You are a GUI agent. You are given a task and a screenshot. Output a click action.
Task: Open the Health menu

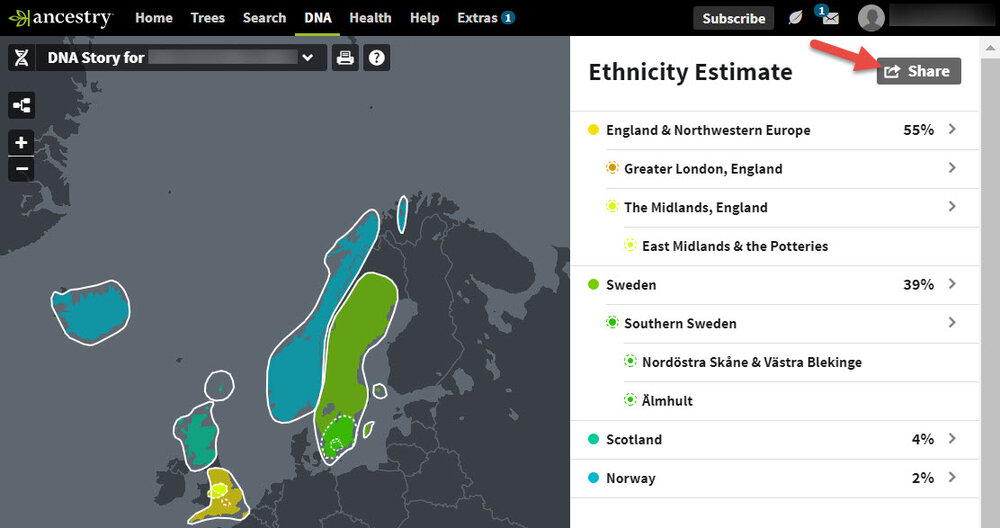pos(370,18)
